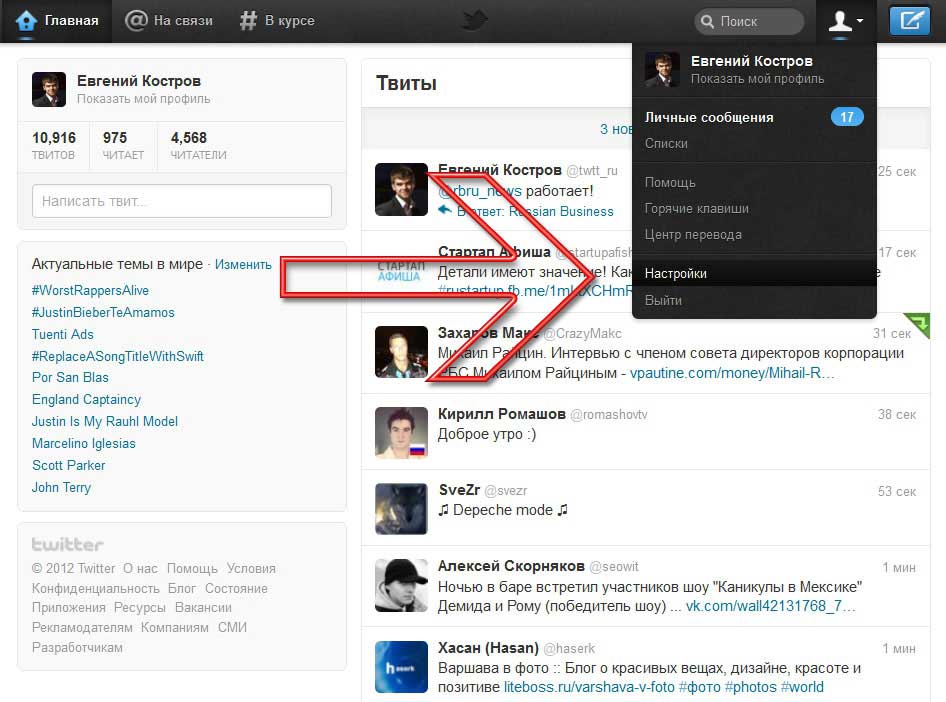Click Приложения footer link
Viewport: 946px width, 702px height.
pyautogui.click(x=69, y=608)
